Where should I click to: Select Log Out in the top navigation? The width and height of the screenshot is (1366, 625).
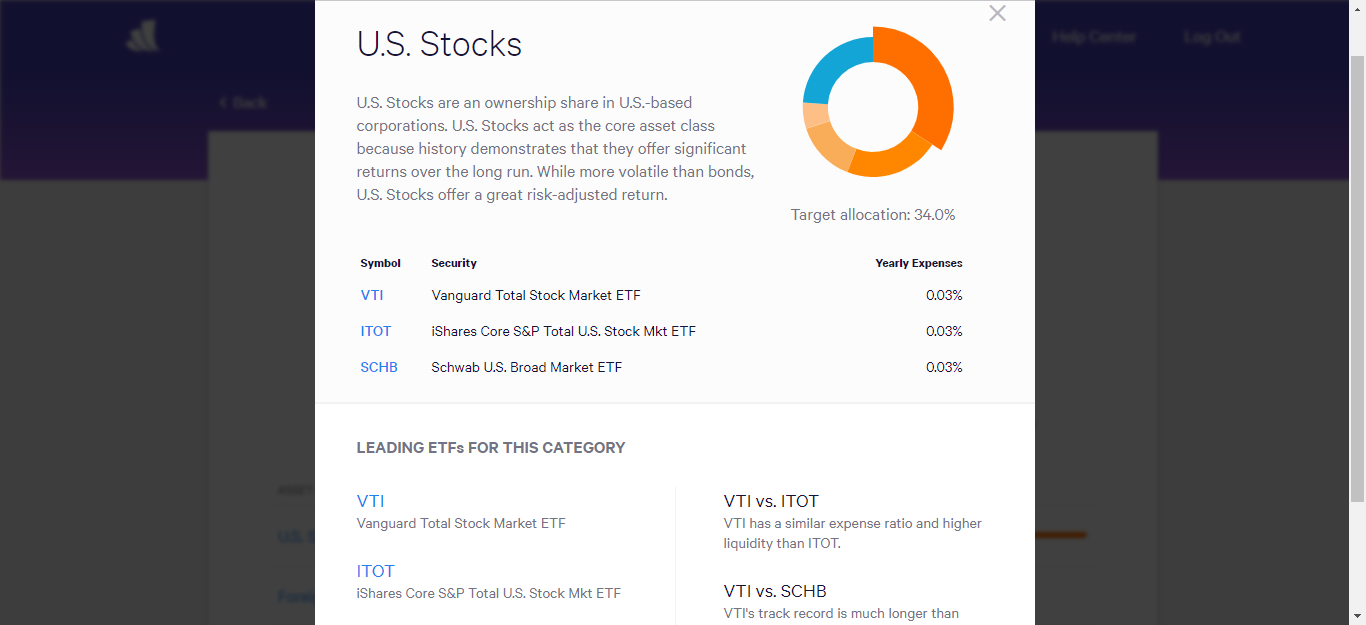click(x=1212, y=37)
